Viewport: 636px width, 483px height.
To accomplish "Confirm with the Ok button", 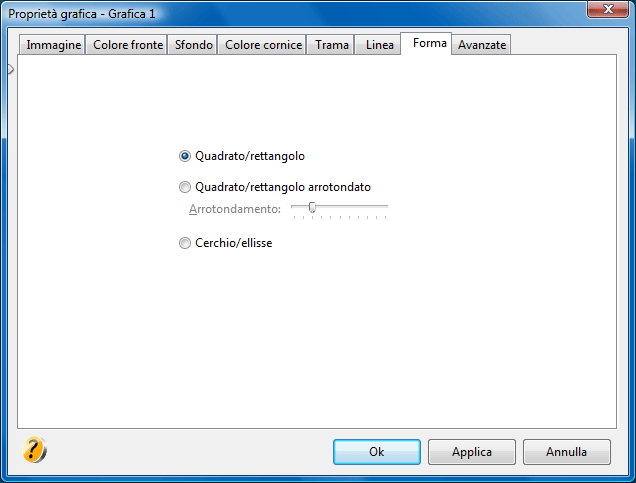I will (x=377, y=452).
